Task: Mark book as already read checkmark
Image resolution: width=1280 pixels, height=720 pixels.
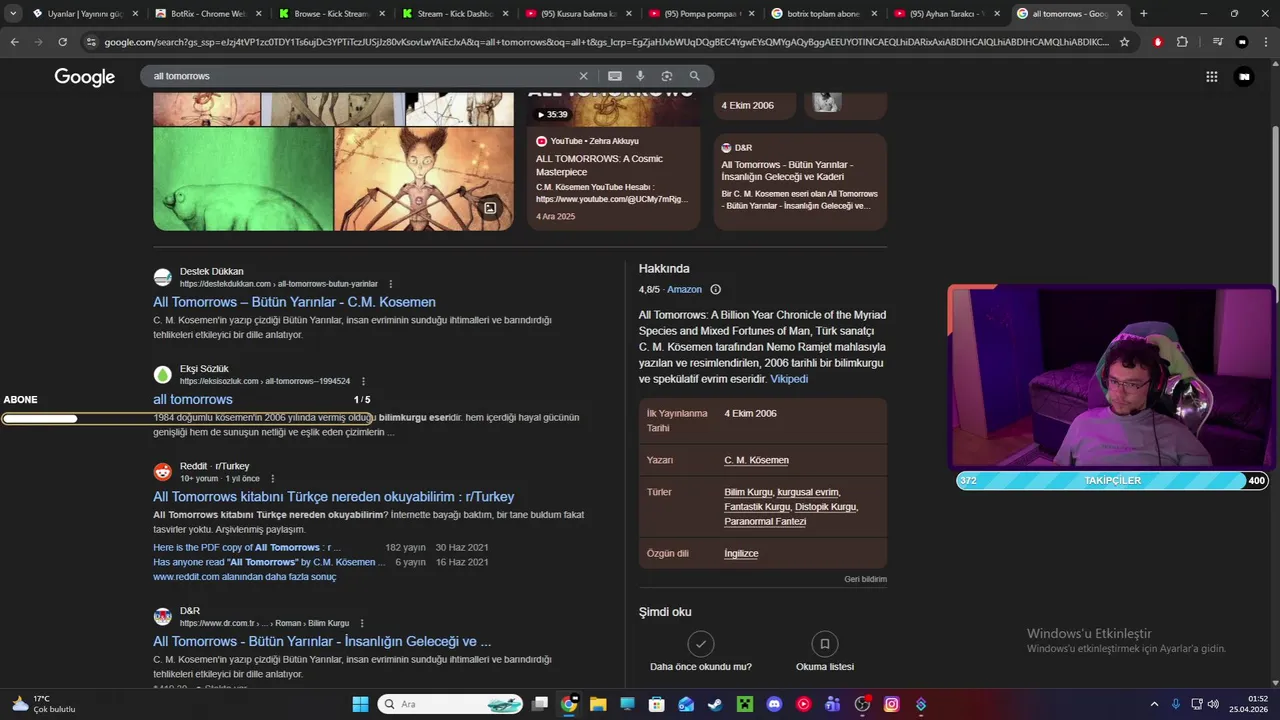Action: pyautogui.click(x=701, y=643)
